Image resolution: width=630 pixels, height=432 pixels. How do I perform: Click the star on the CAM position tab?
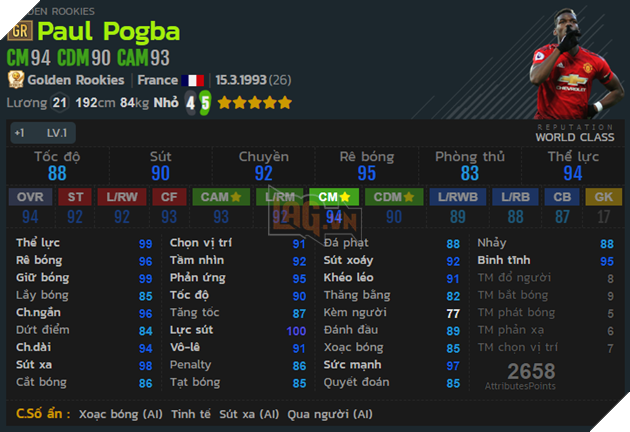(237, 197)
